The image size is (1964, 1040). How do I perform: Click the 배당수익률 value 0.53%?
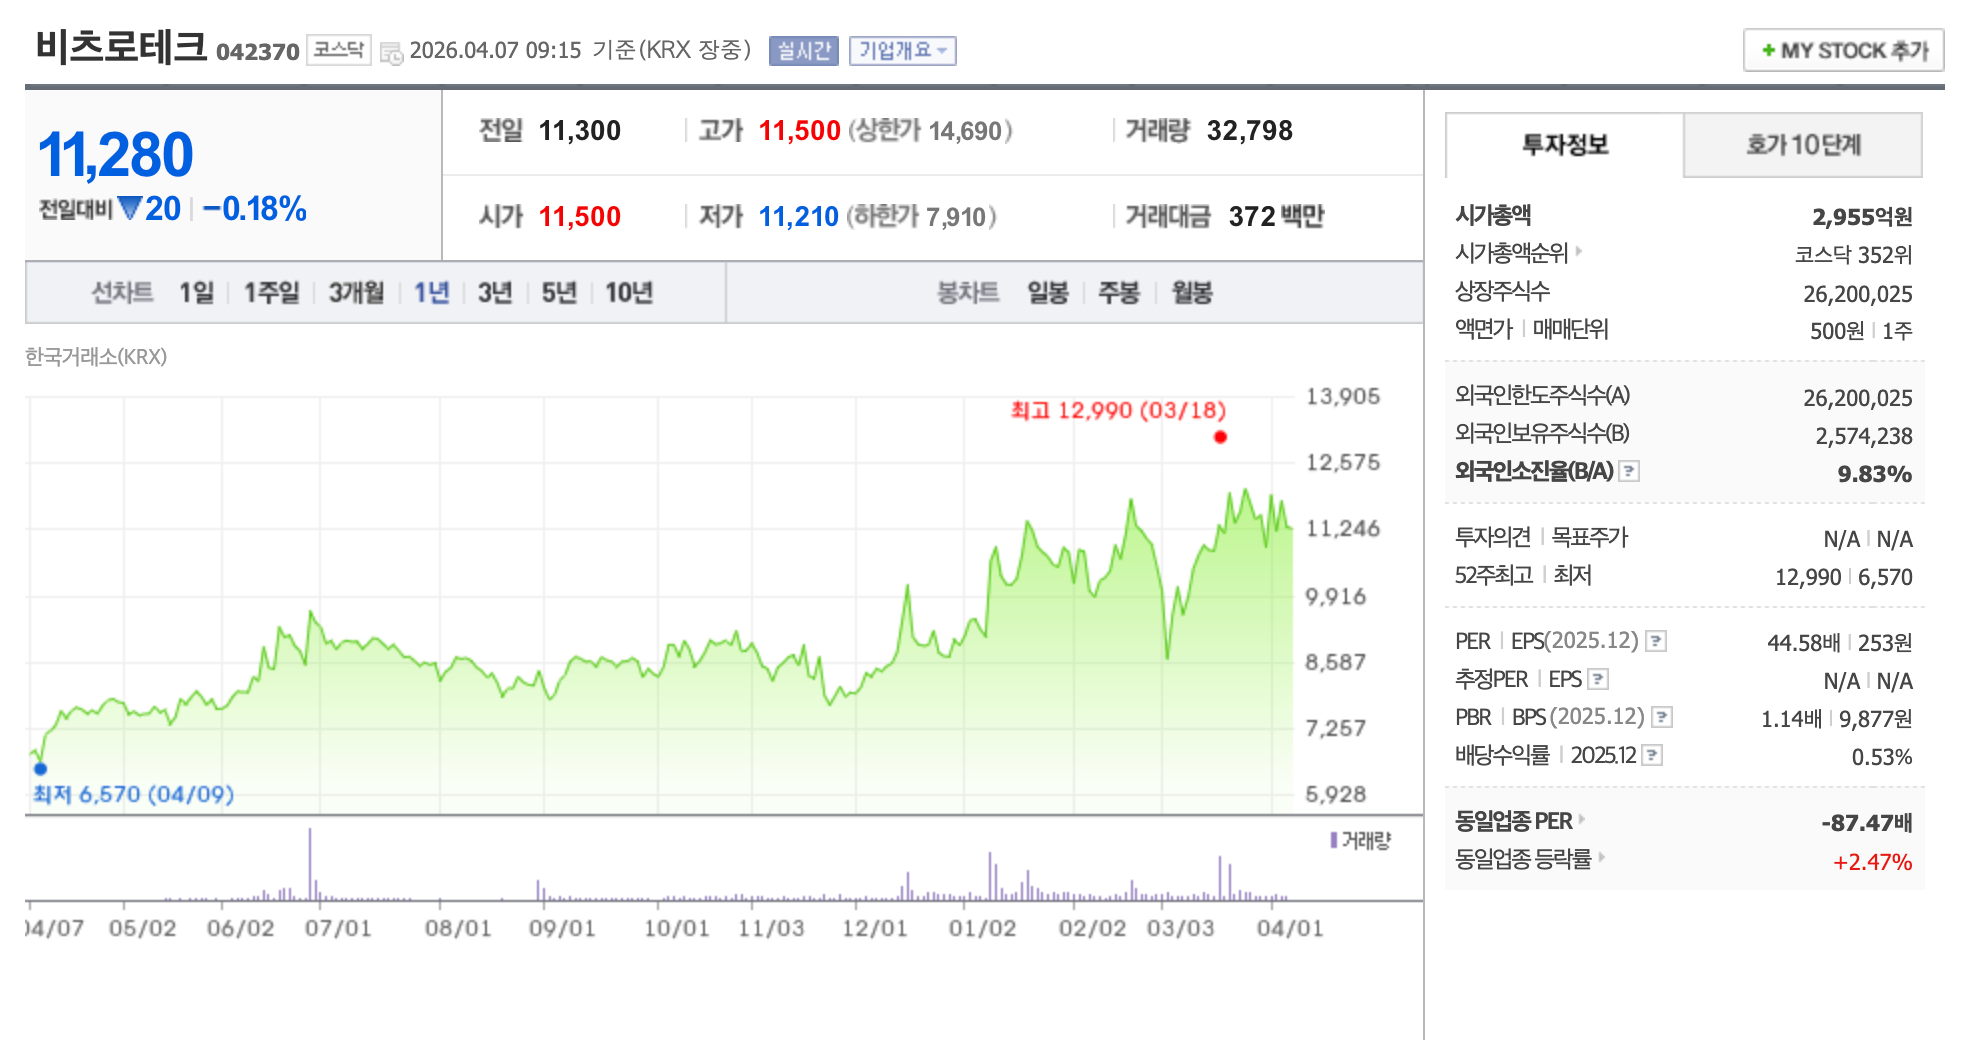click(x=1881, y=757)
